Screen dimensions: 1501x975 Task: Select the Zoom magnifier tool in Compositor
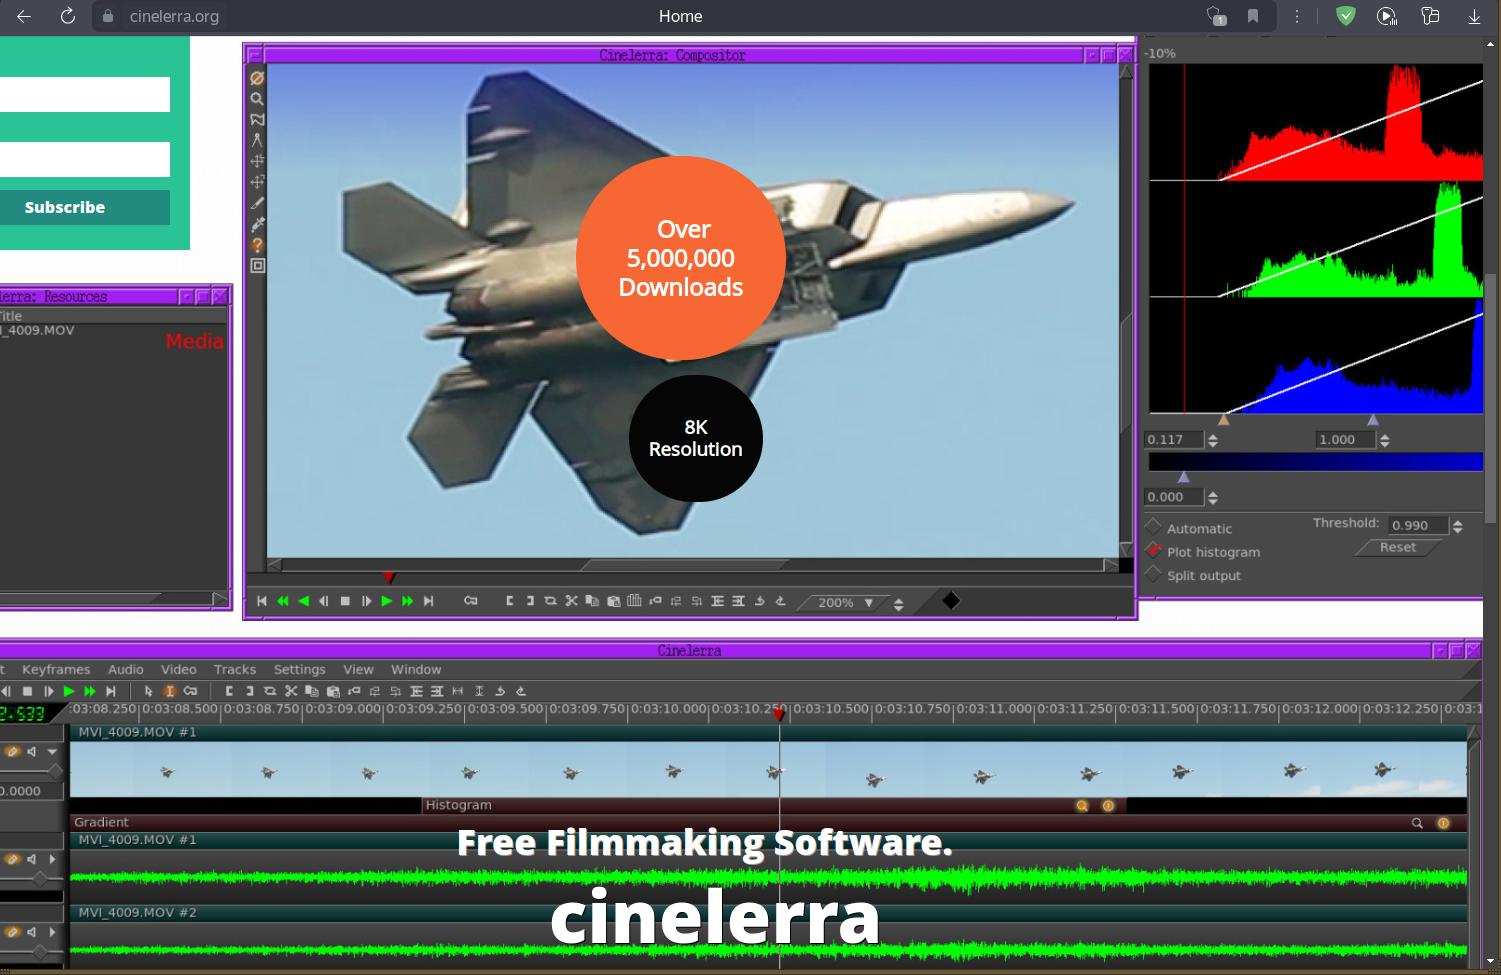257,99
